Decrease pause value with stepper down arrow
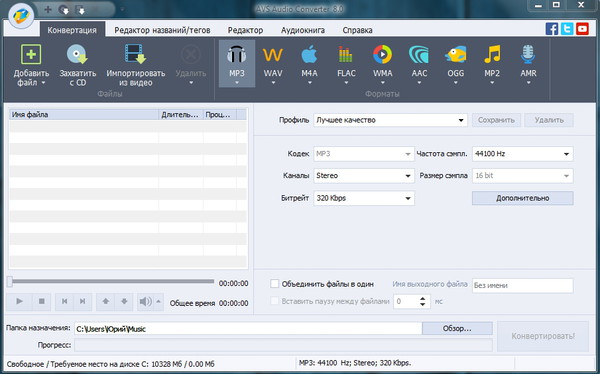Viewport: 600px width, 374px height. pyautogui.click(x=422, y=304)
